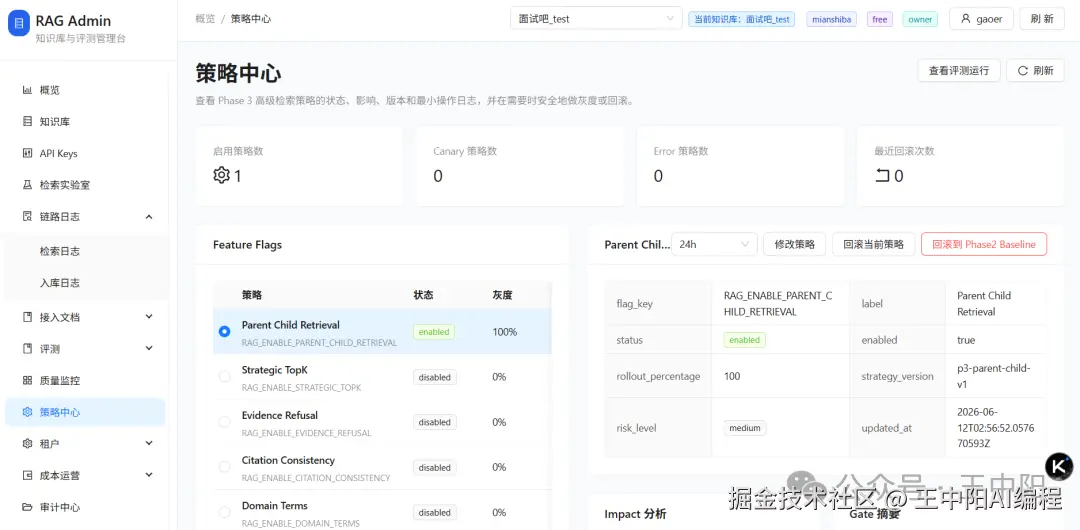Expand the 成本运营 chevron
Image resolution: width=1080 pixels, height=530 pixels.
click(149, 475)
